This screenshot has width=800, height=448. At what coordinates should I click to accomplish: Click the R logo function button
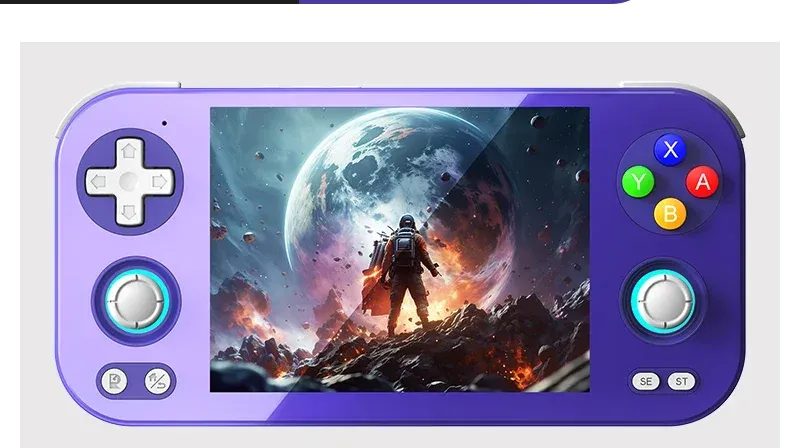coord(115,381)
